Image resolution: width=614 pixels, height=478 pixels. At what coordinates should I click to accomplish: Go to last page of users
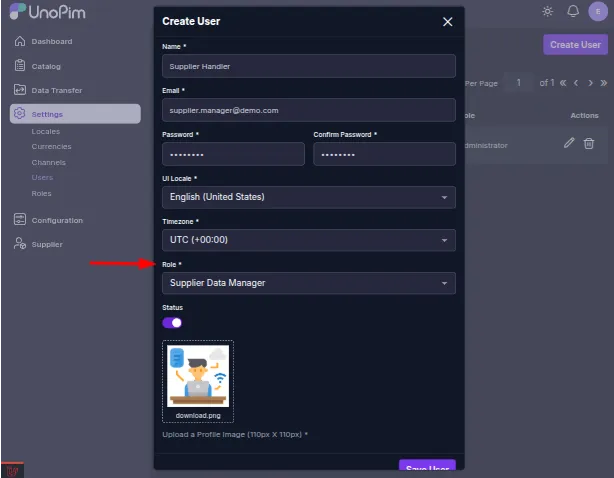(603, 83)
